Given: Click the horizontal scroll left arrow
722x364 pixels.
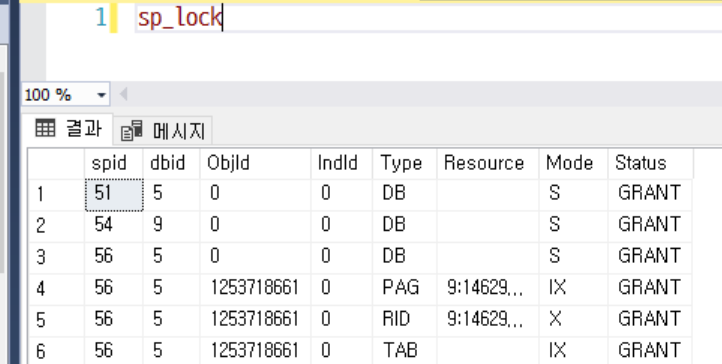Looking at the screenshot, I should 123,94.
